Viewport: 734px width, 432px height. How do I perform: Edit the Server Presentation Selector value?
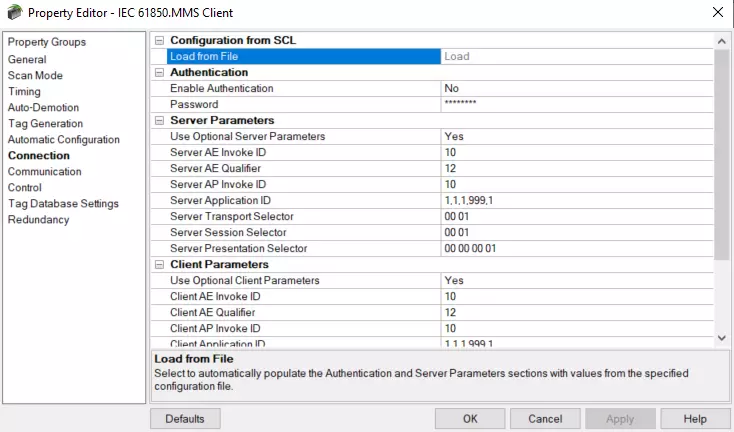577,249
